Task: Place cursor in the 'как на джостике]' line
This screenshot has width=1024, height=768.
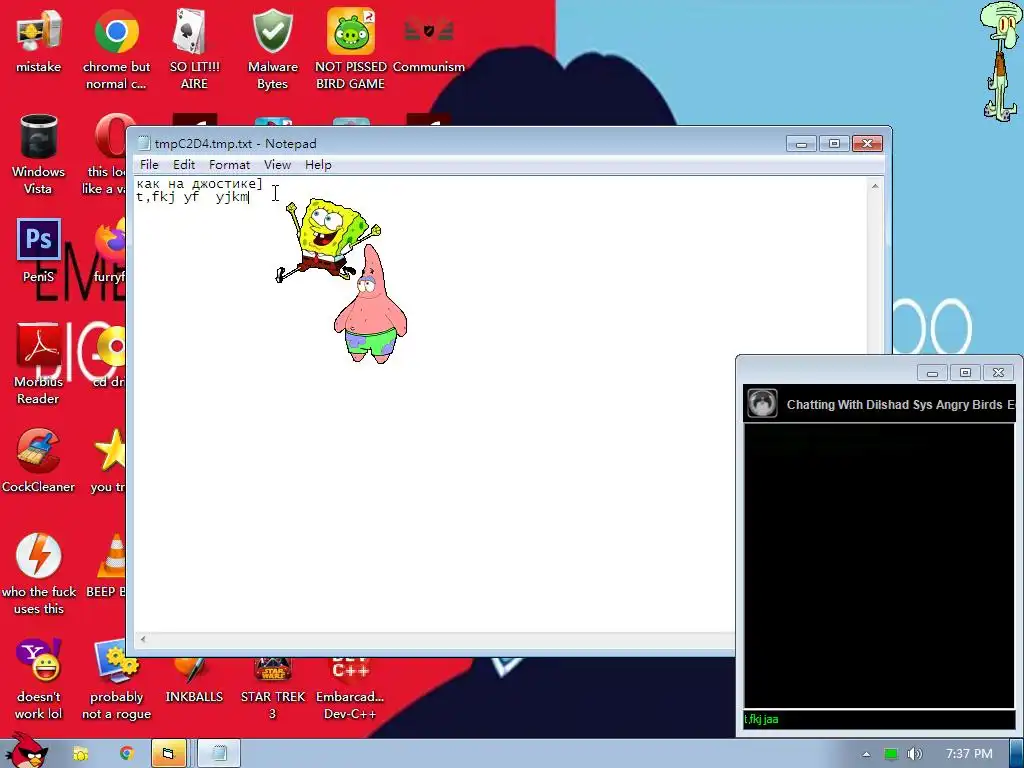Action: coord(199,184)
